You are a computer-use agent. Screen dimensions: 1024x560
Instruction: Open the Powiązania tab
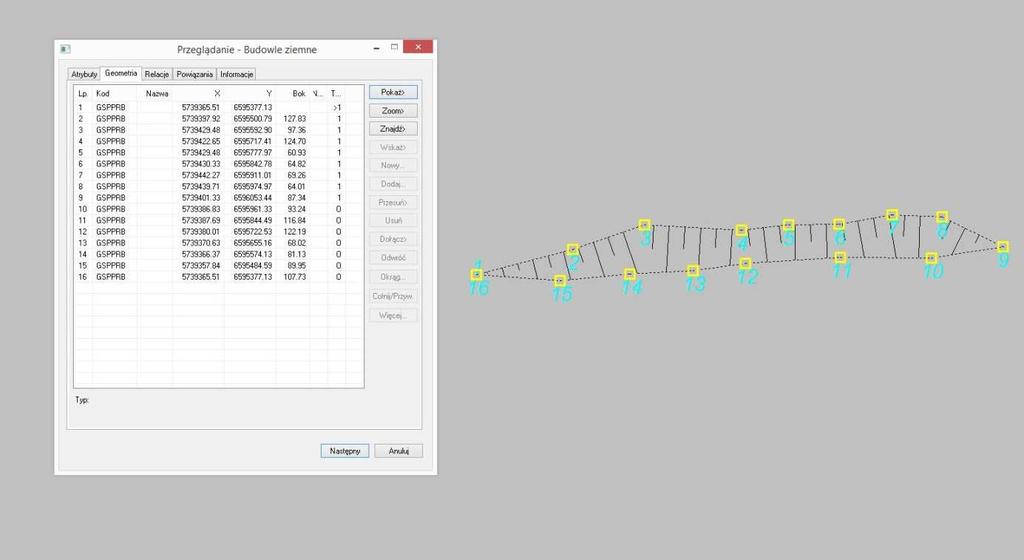tap(195, 74)
